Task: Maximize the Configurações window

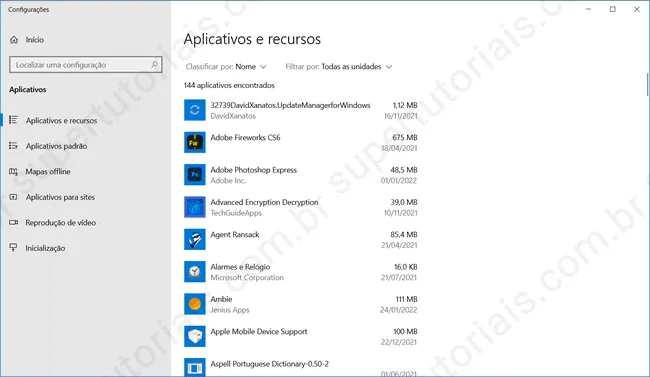Action: coord(613,9)
